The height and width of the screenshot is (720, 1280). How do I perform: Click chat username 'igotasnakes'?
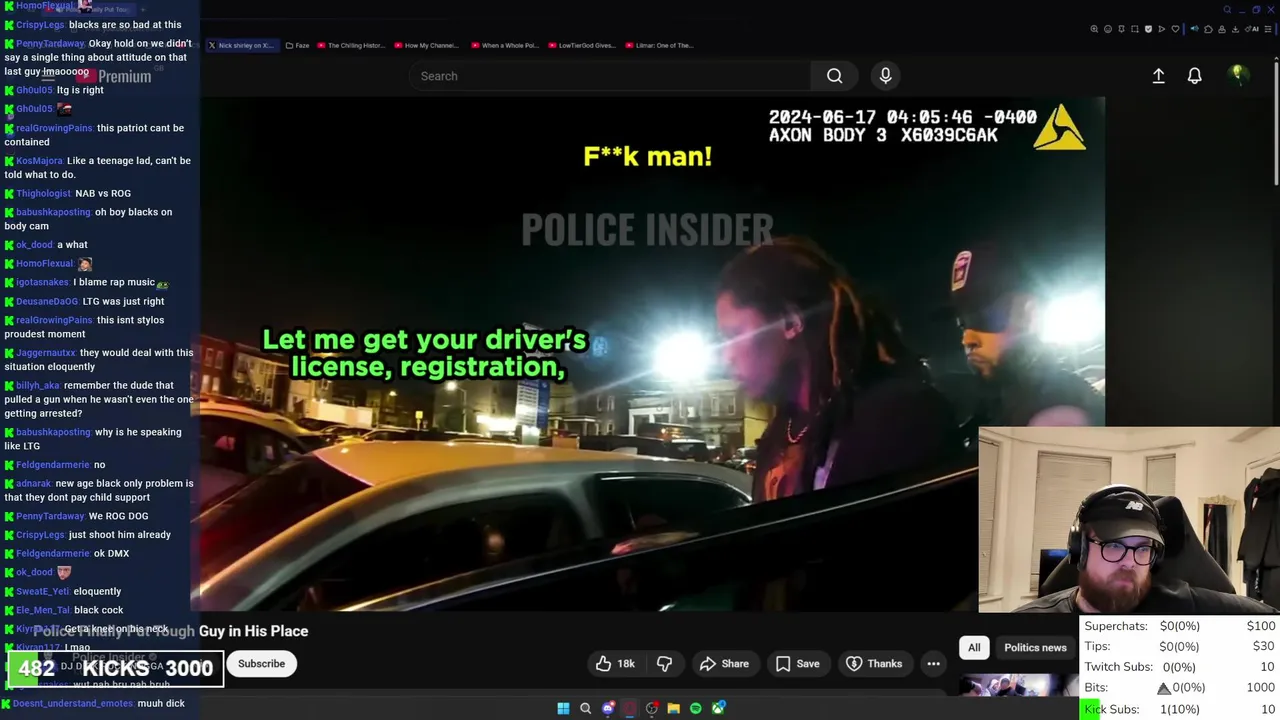43,282
